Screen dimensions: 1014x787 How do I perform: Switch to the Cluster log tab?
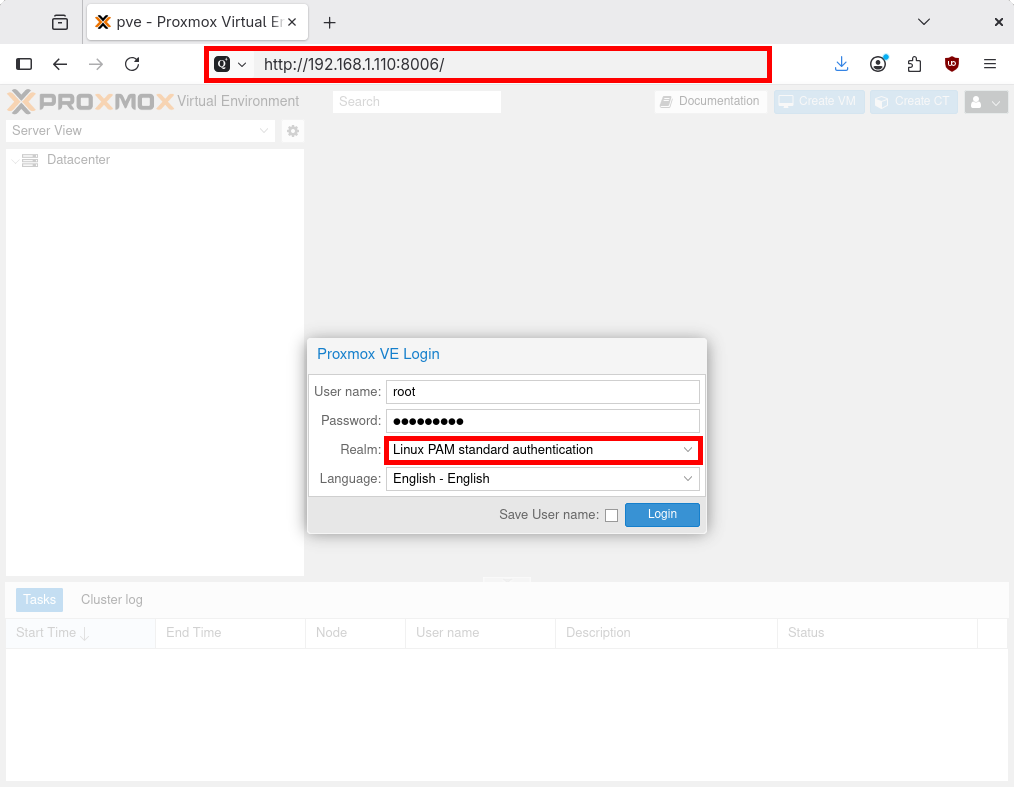coord(111,599)
